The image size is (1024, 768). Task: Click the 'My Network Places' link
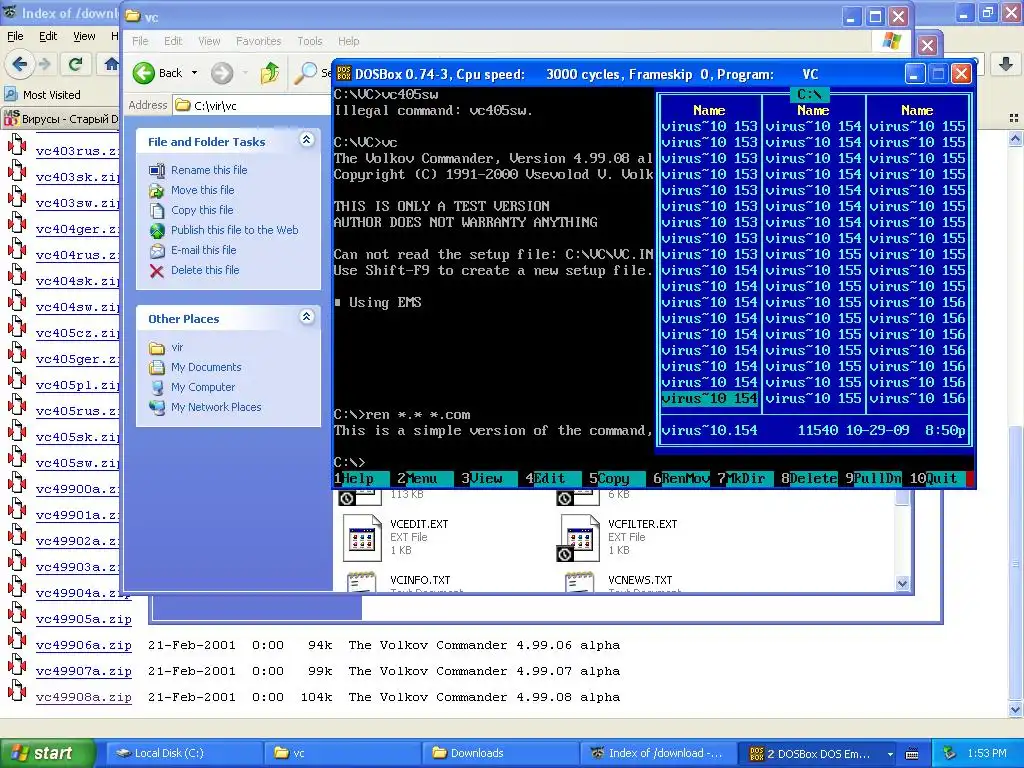tap(216, 407)
